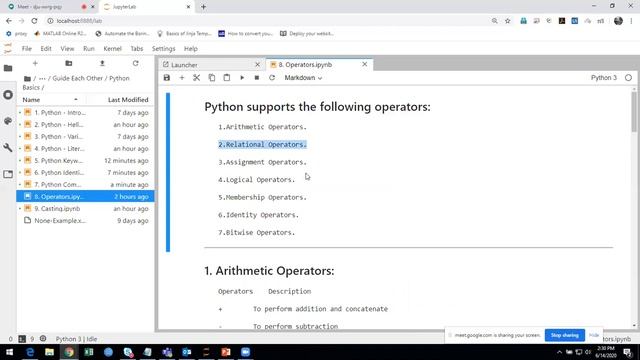
Task: Select file 3. Python - Vari...
Action: pos(85,136)
